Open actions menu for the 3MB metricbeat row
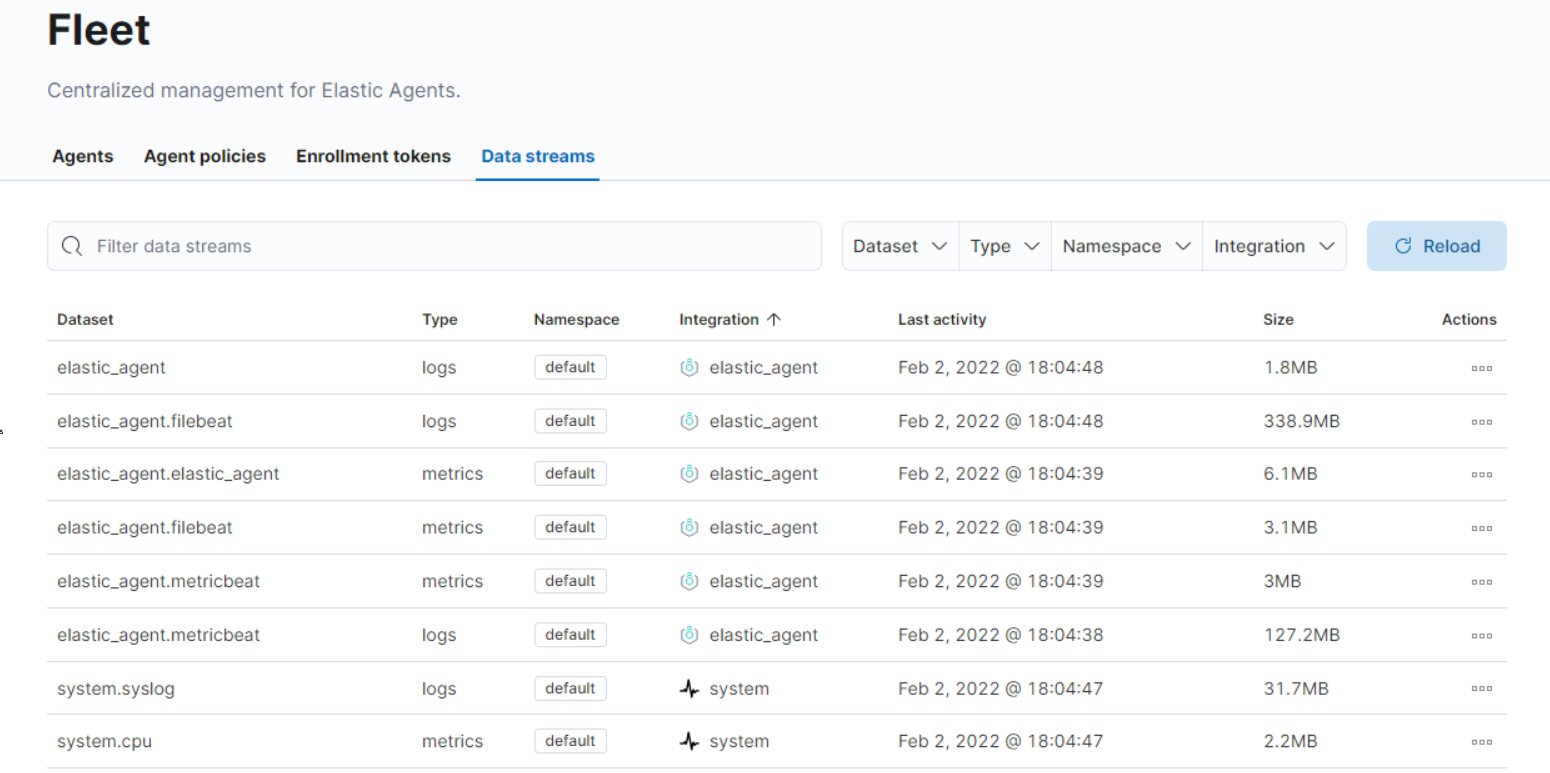Image resolution: width=1550 pixels, height=773 pixels. coord(1481,582)
